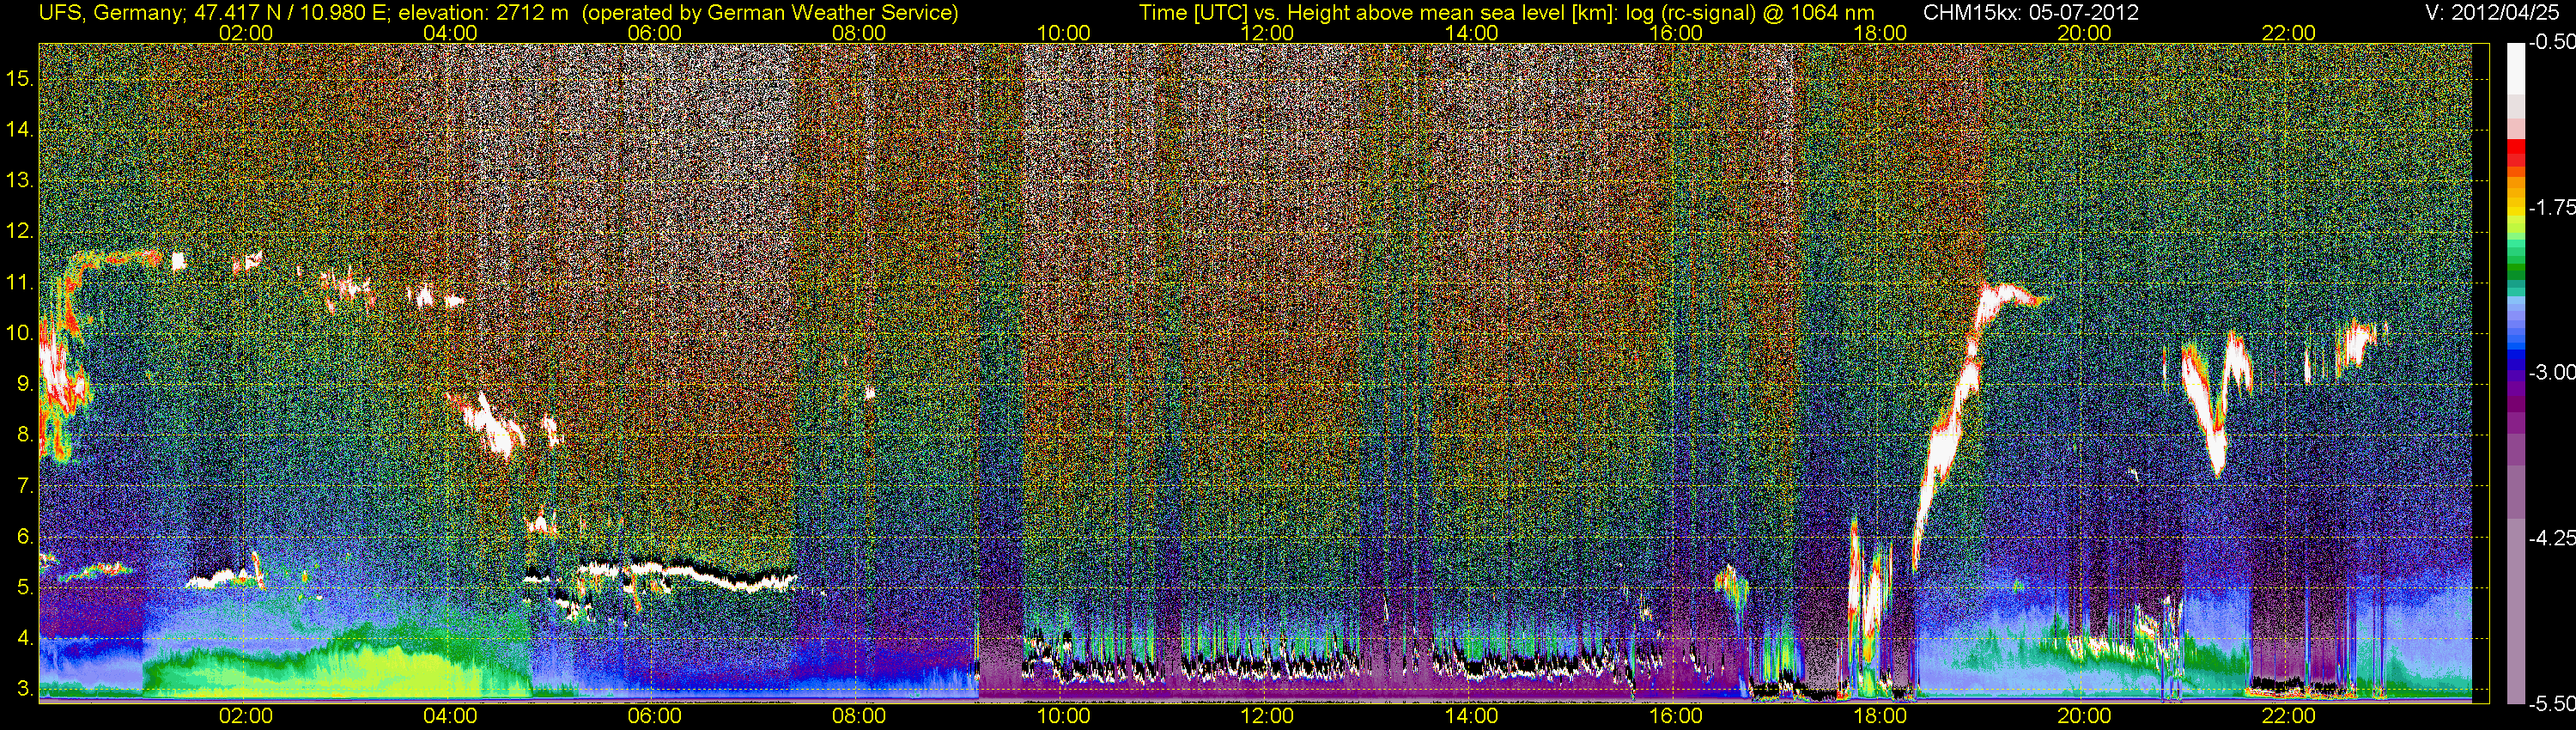Click the 12:00 time label on top axis
Screen dimensions: 2576x730
pyautogui.click(x=1267, y=33)
